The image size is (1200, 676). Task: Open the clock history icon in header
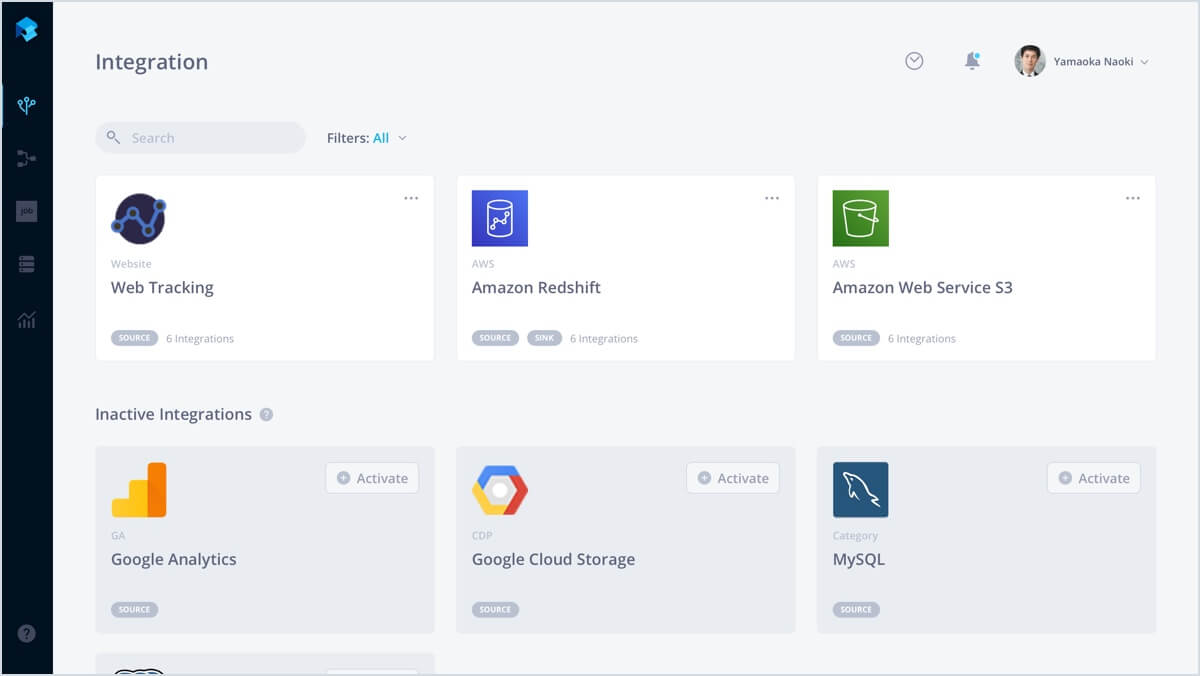click(x=914, y=61)
